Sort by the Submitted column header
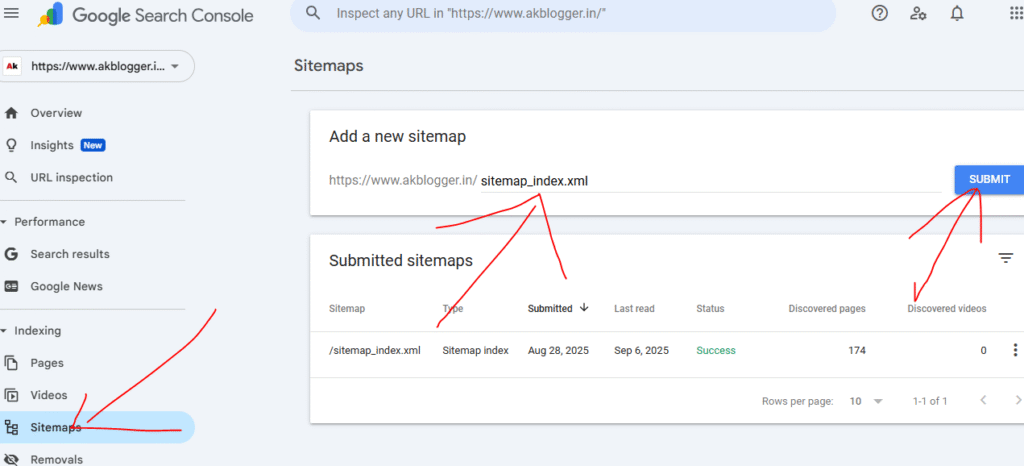 click(x=550, y=308)
